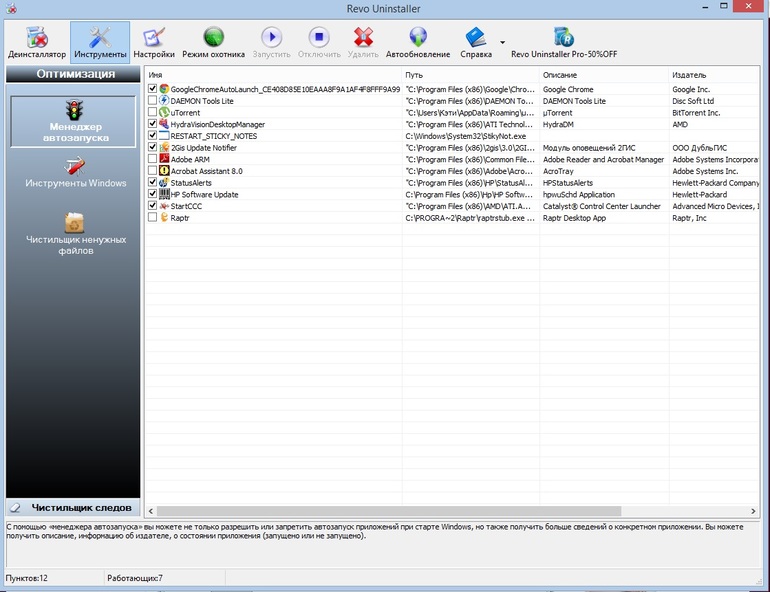This screenshot has width=770, height=592.
Task: Click horizontal scrollbar right arrow
Action: click(753, 511)
